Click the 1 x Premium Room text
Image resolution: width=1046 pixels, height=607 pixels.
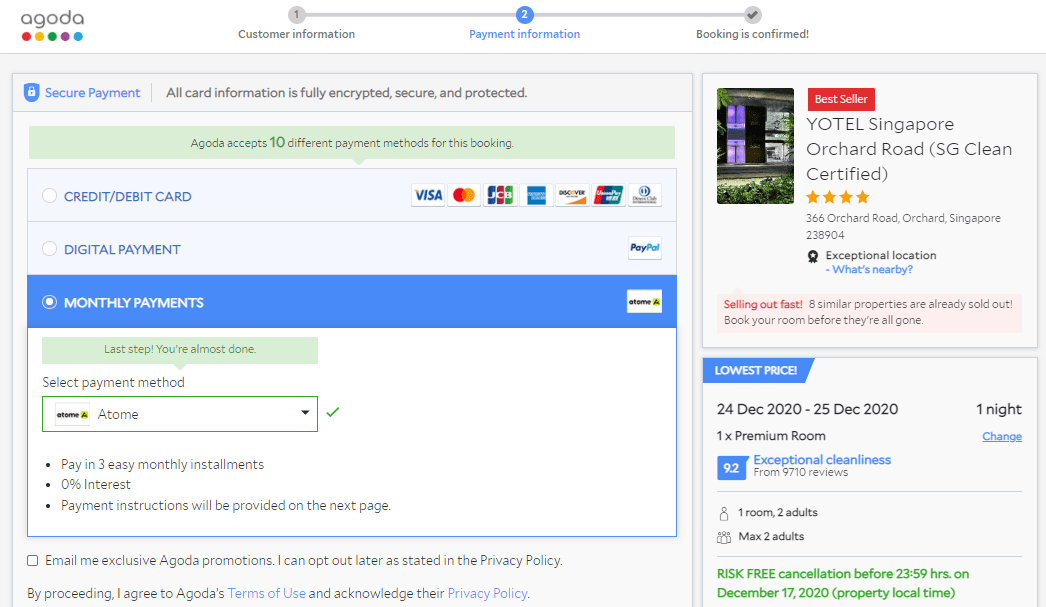(771, 436)
